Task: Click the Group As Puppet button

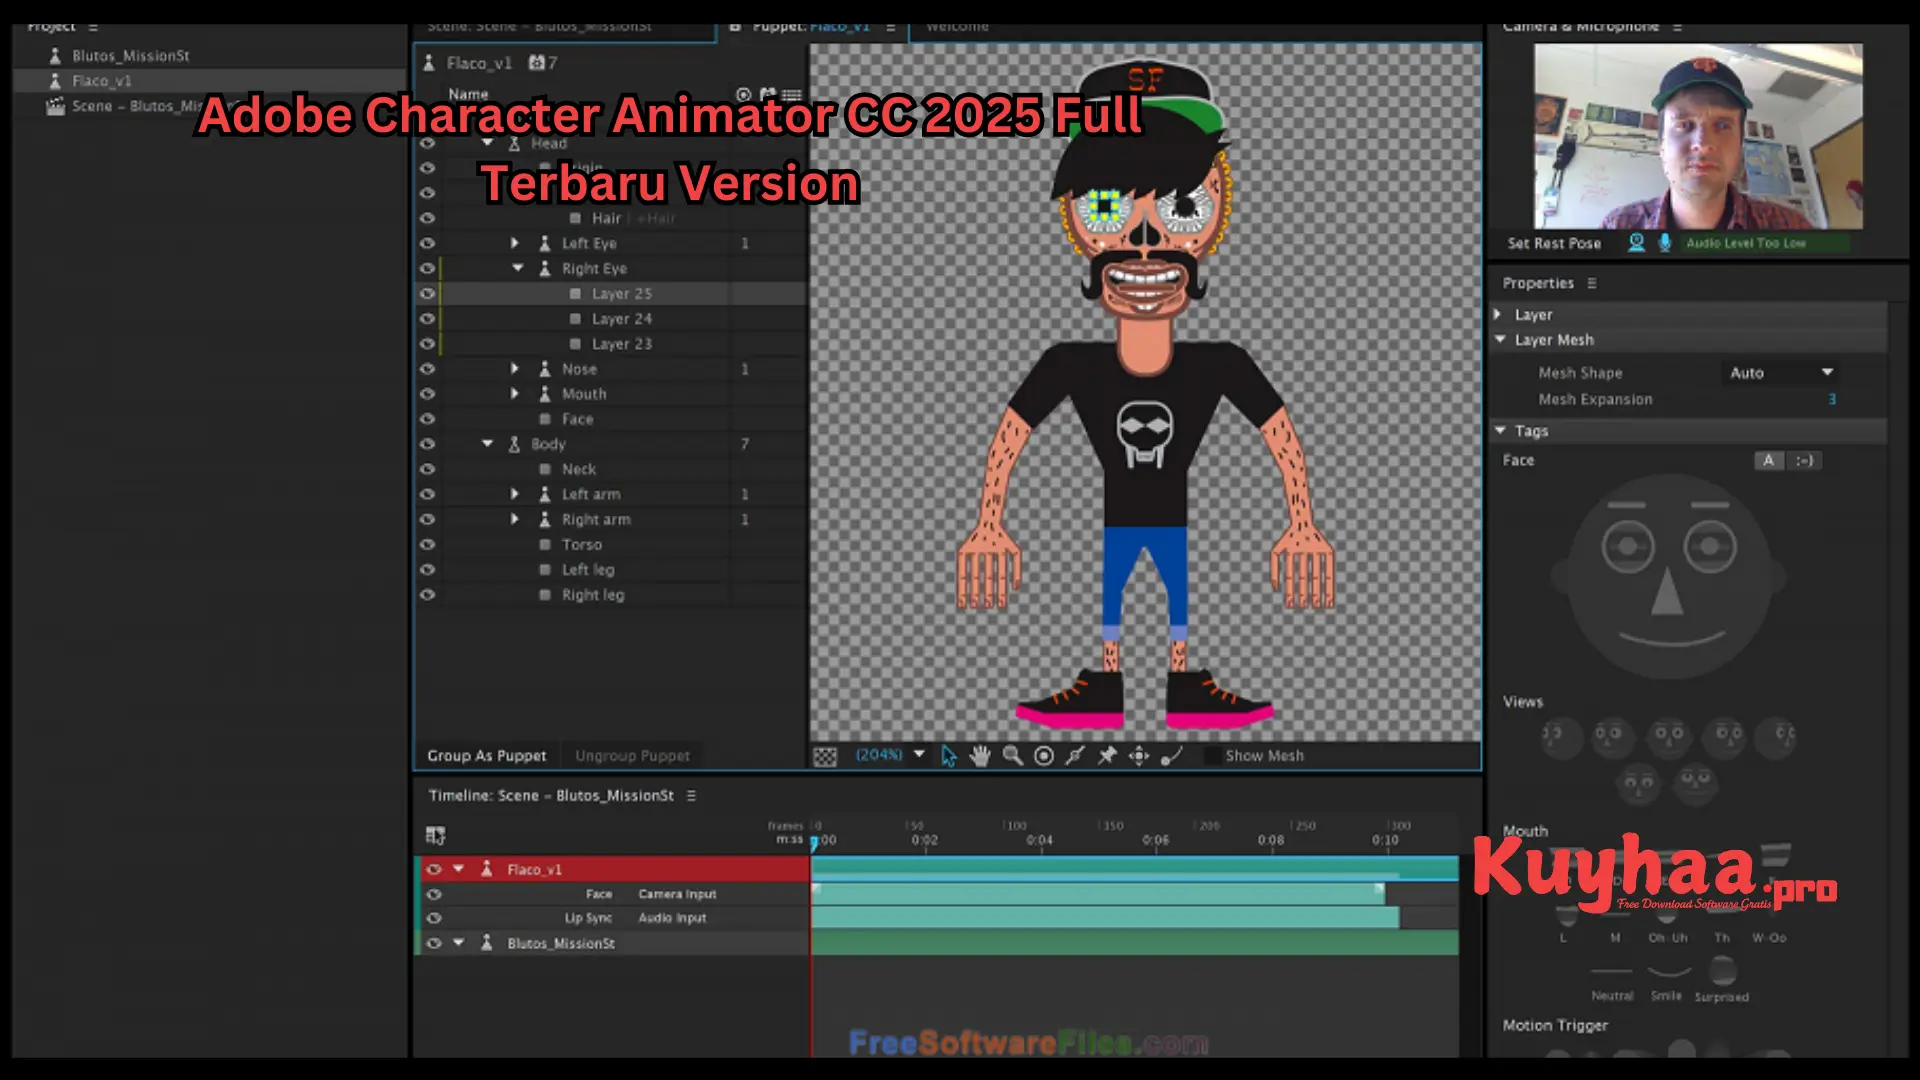Action: point(487,755)
